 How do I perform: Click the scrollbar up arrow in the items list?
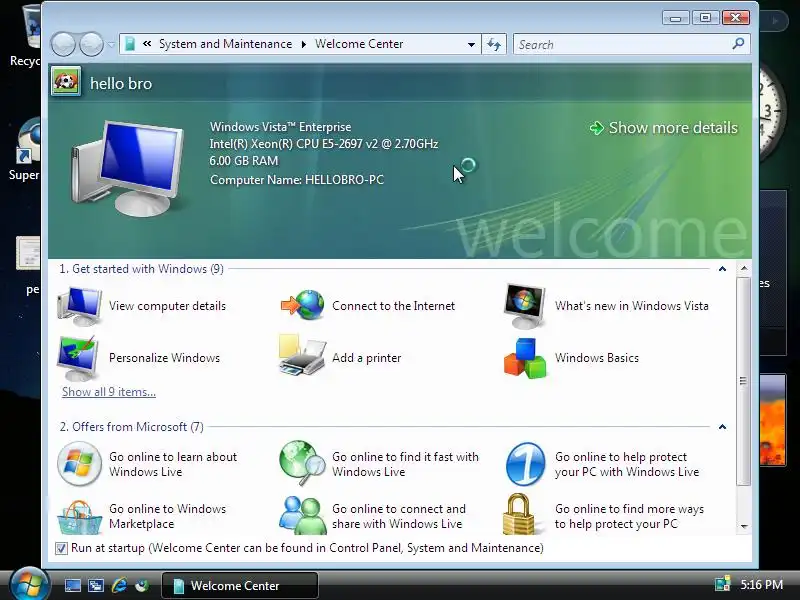coord(744,268)
